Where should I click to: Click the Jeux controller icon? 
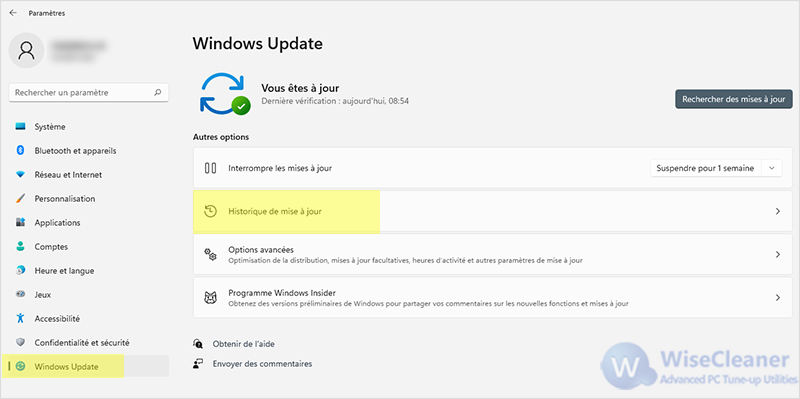click(x=20, y=294)
